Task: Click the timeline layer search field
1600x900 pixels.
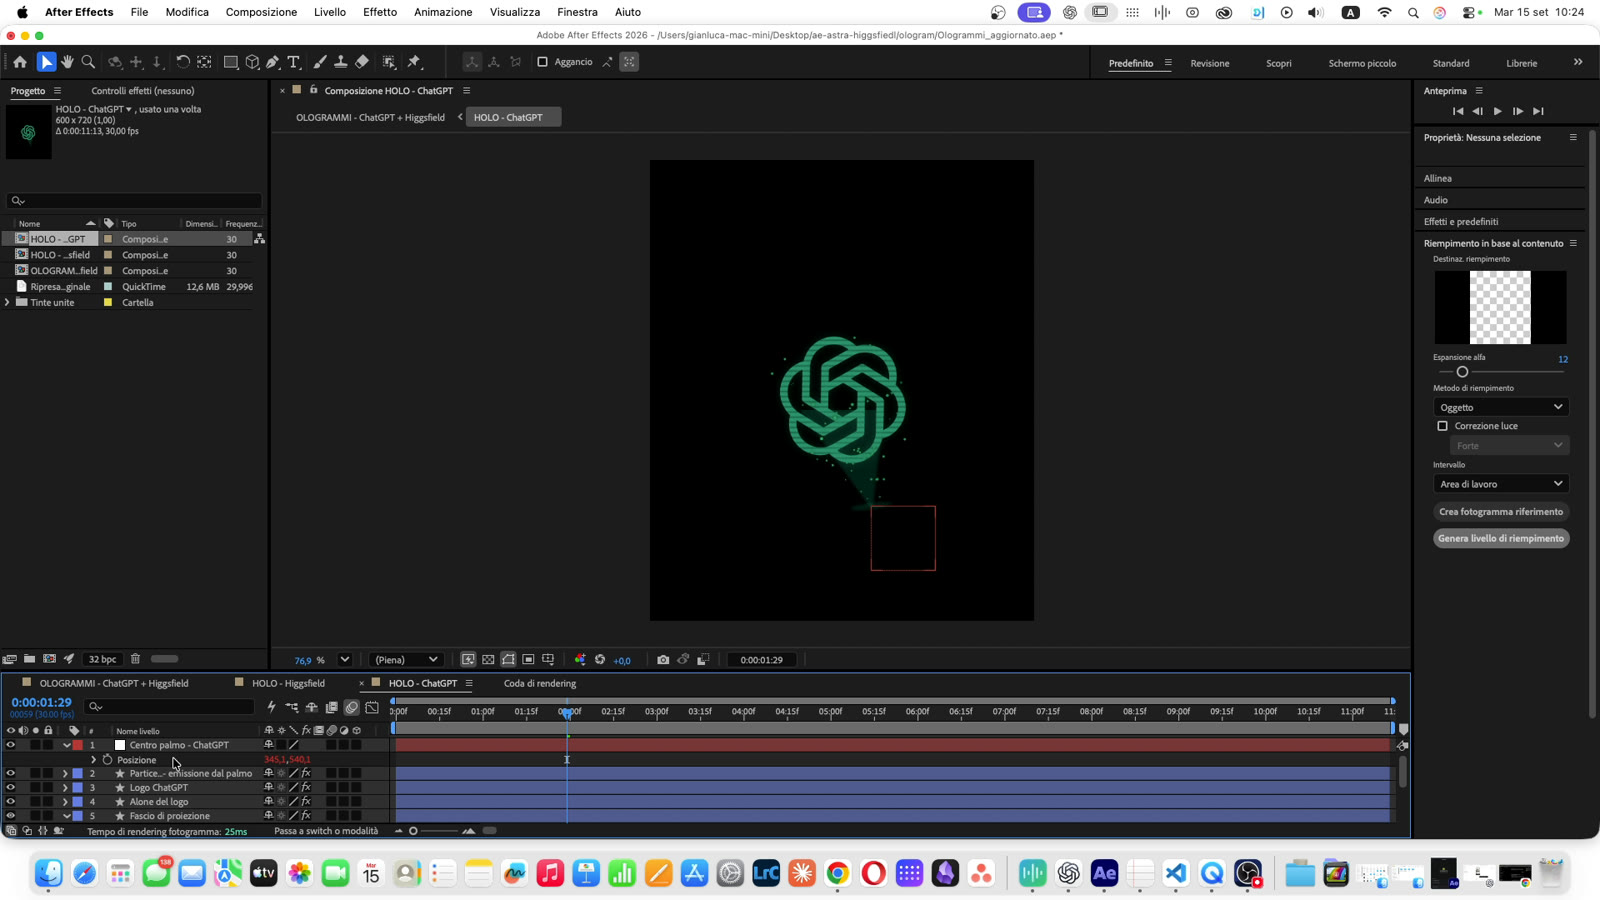Action: click(x=170, y=707)
